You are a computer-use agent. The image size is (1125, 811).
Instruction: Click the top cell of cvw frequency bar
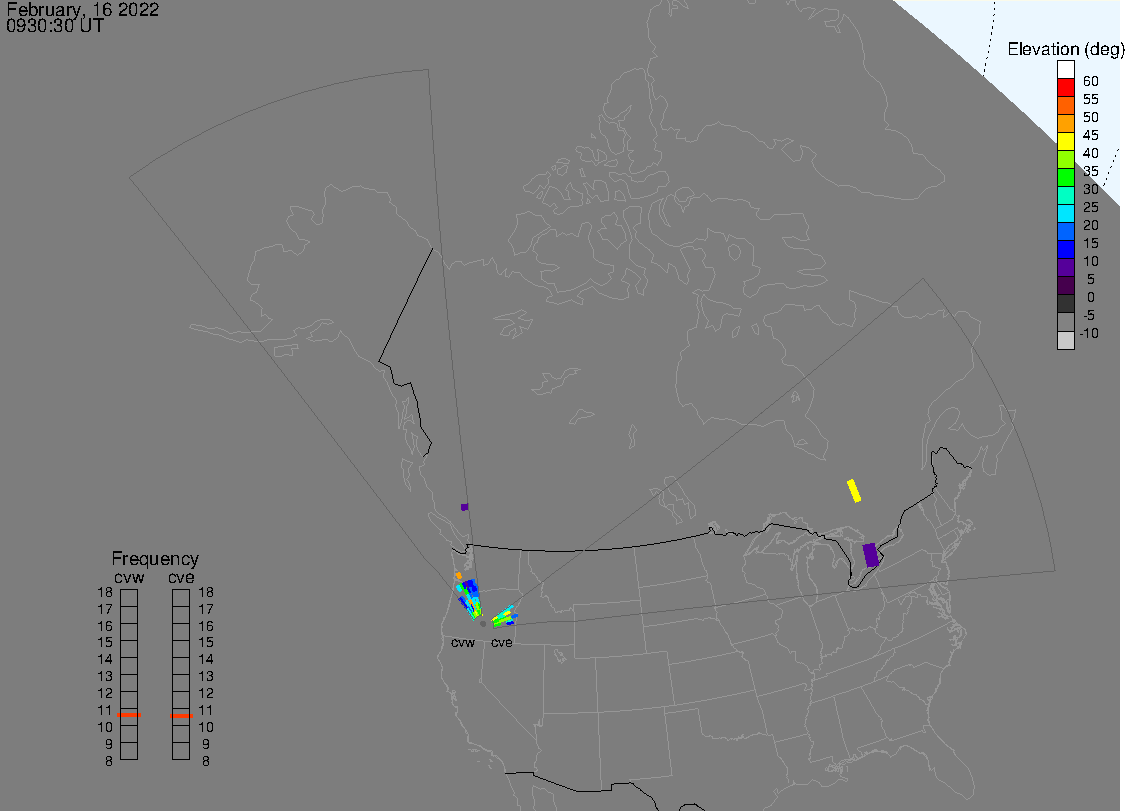129,598
